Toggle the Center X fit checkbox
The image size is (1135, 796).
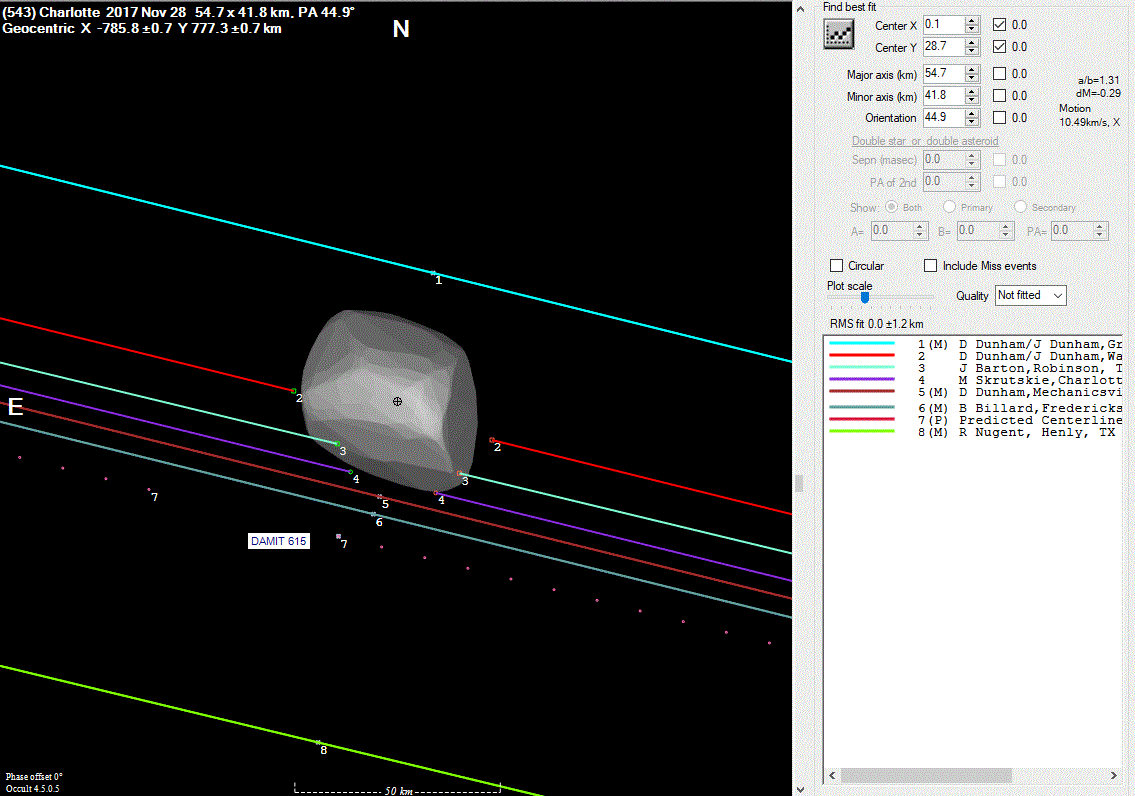click(x=999, y=25)
